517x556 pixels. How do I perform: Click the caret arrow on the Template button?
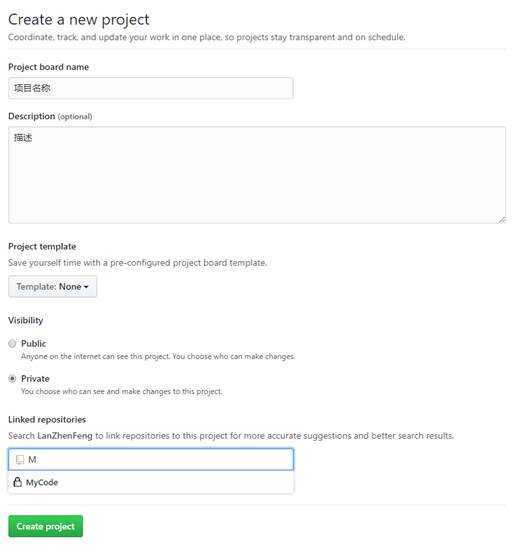(x=86, y=287)
